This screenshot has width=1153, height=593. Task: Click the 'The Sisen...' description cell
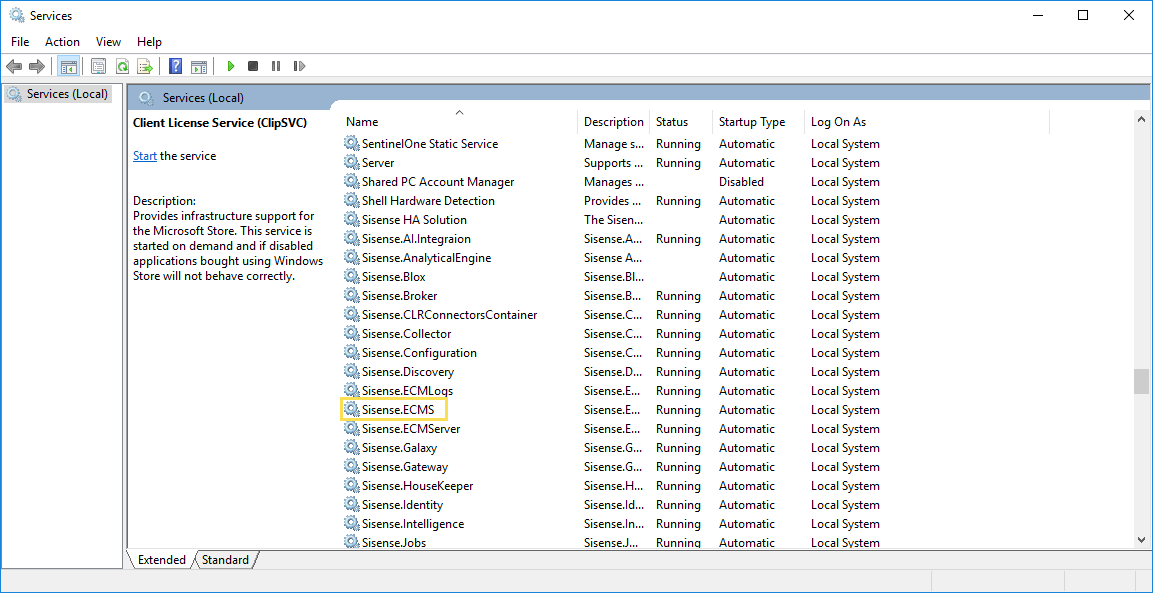(x=613, y=219)
